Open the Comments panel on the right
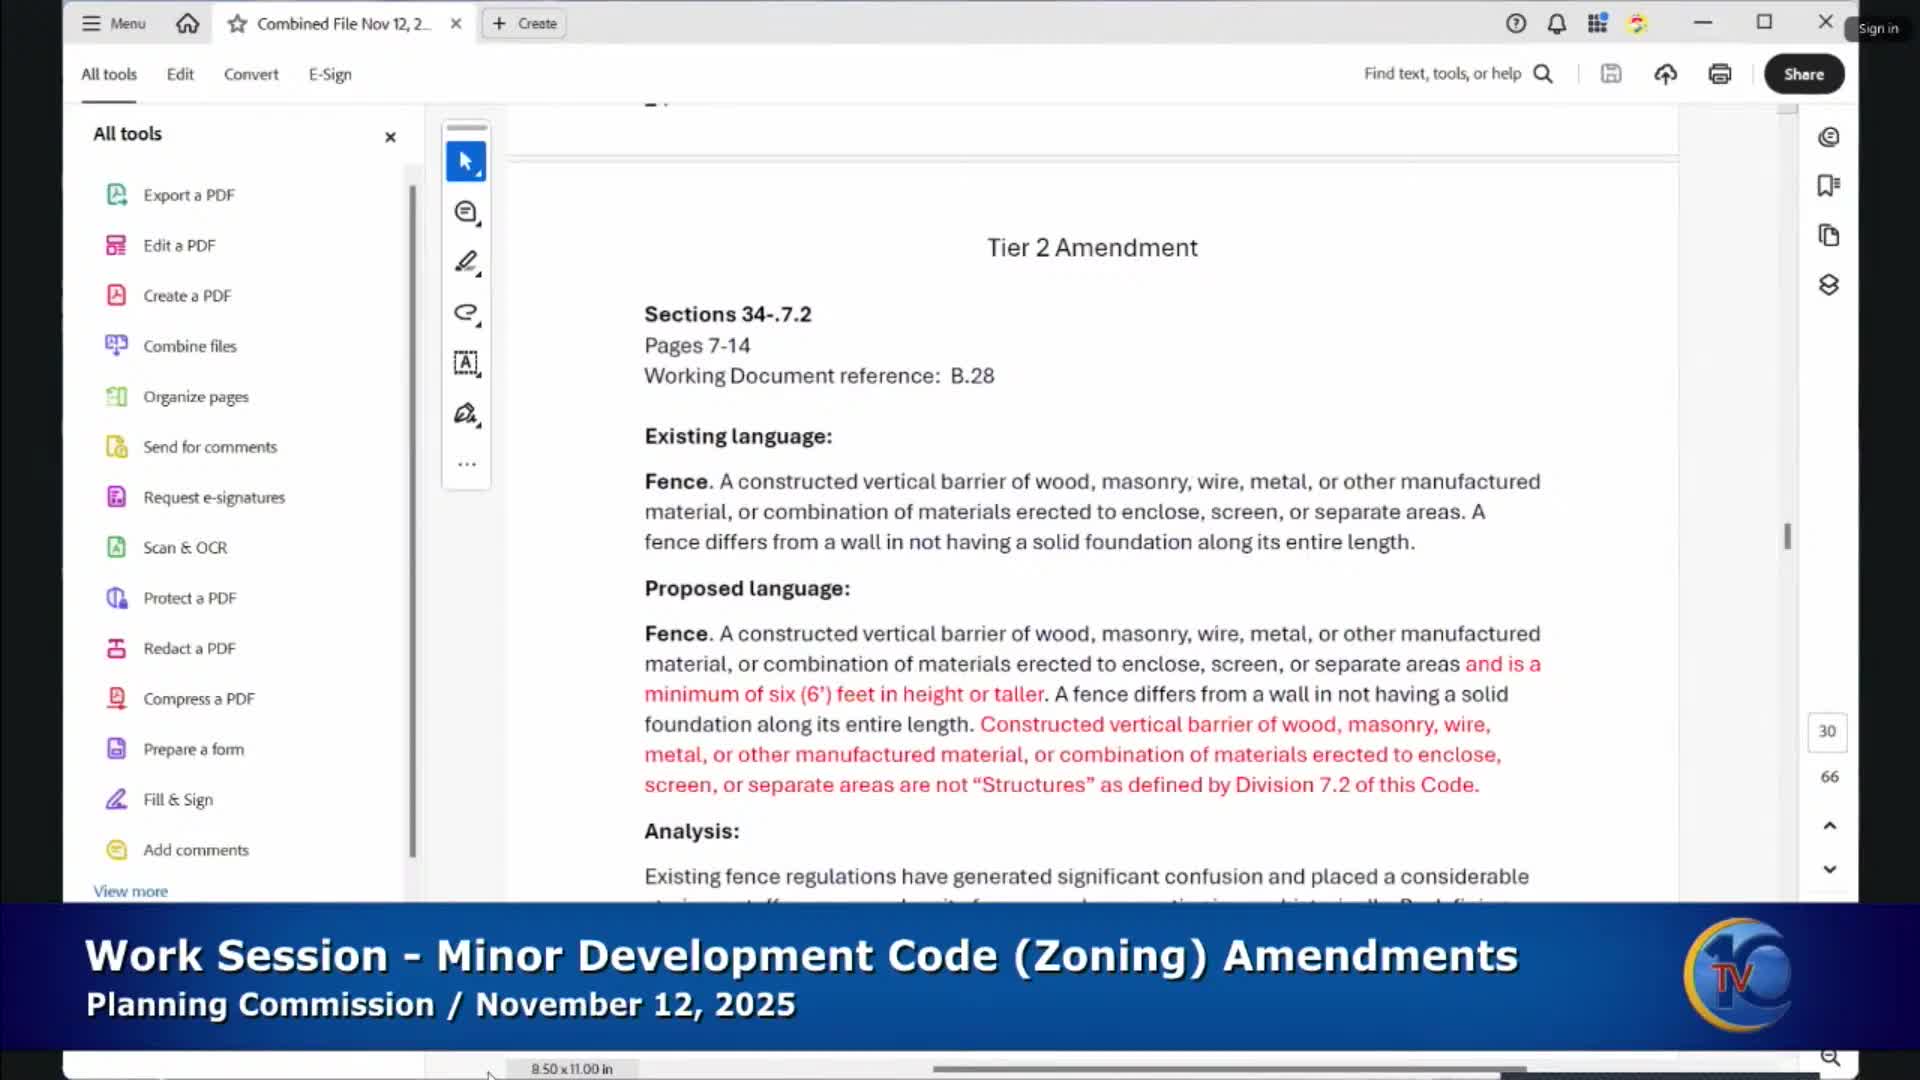Screen dimensions: 1920x1080 coord(1829,137)
